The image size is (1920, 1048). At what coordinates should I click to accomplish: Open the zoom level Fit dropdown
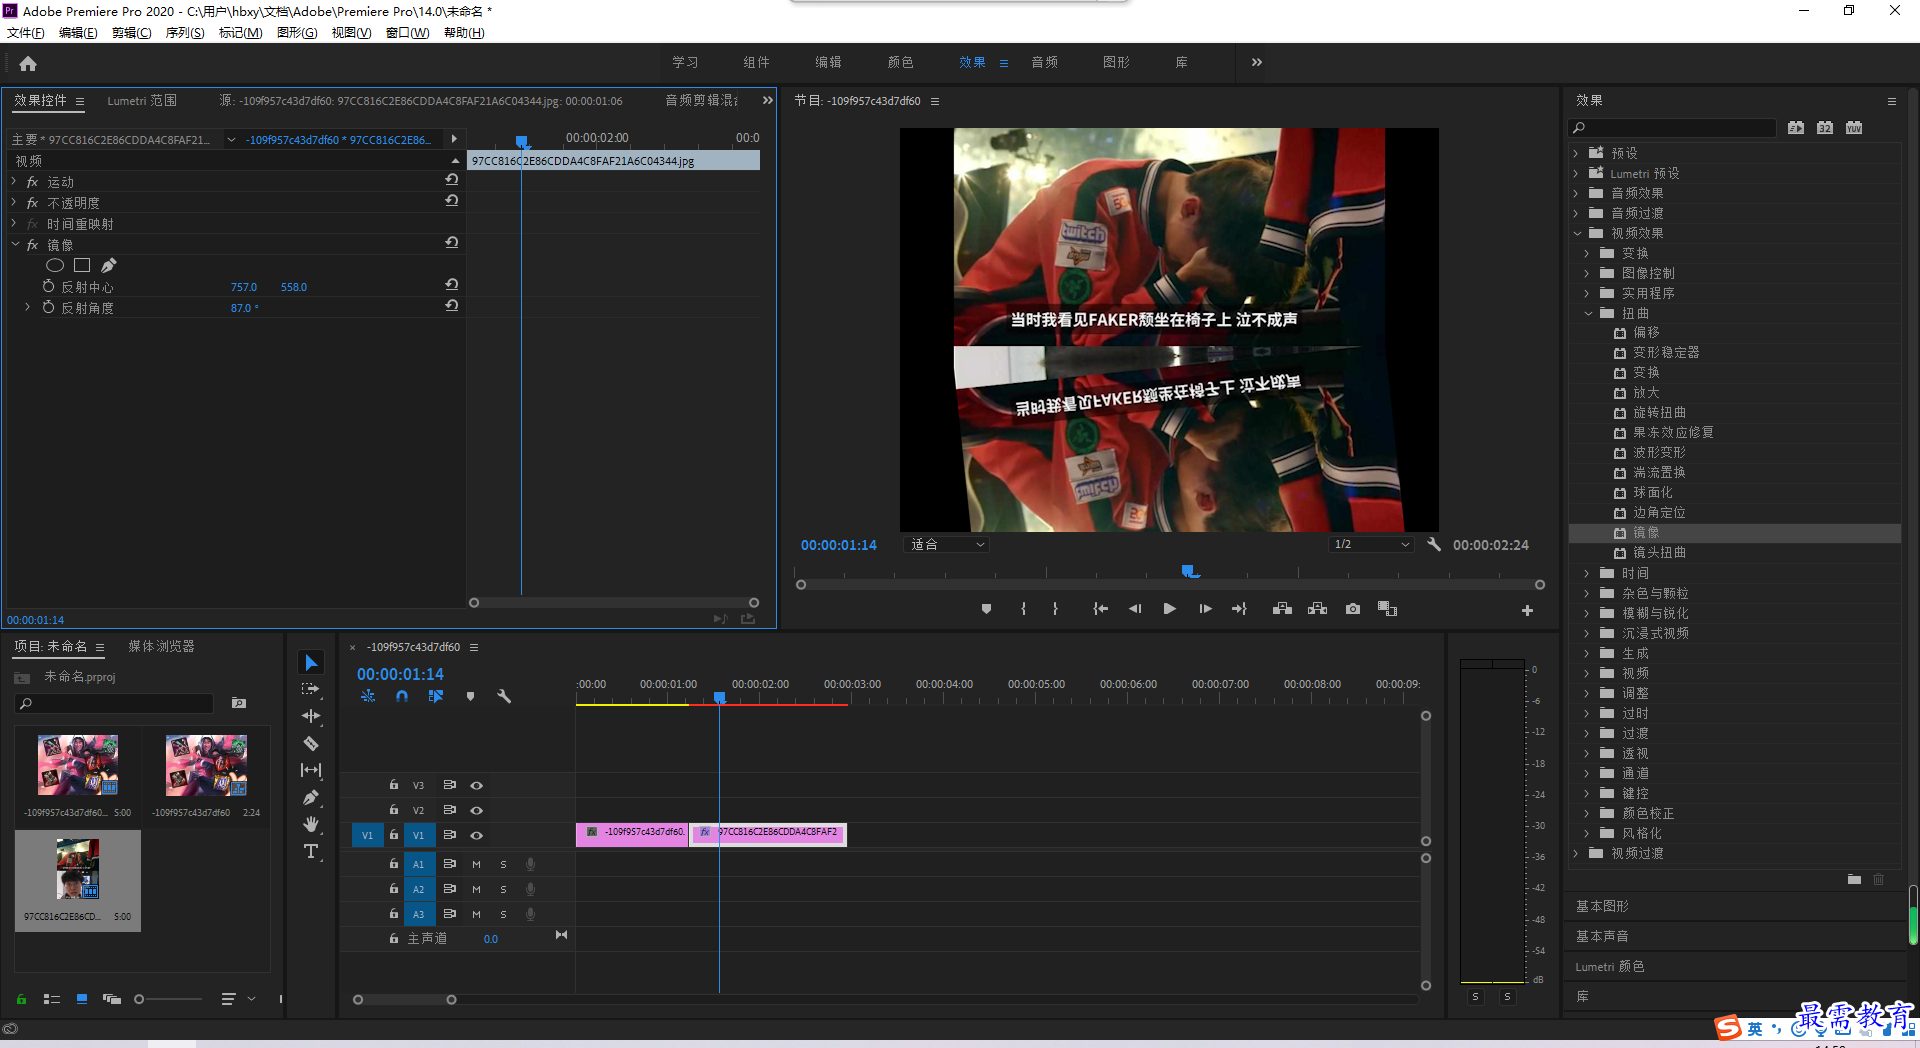(x=946, y=545)
